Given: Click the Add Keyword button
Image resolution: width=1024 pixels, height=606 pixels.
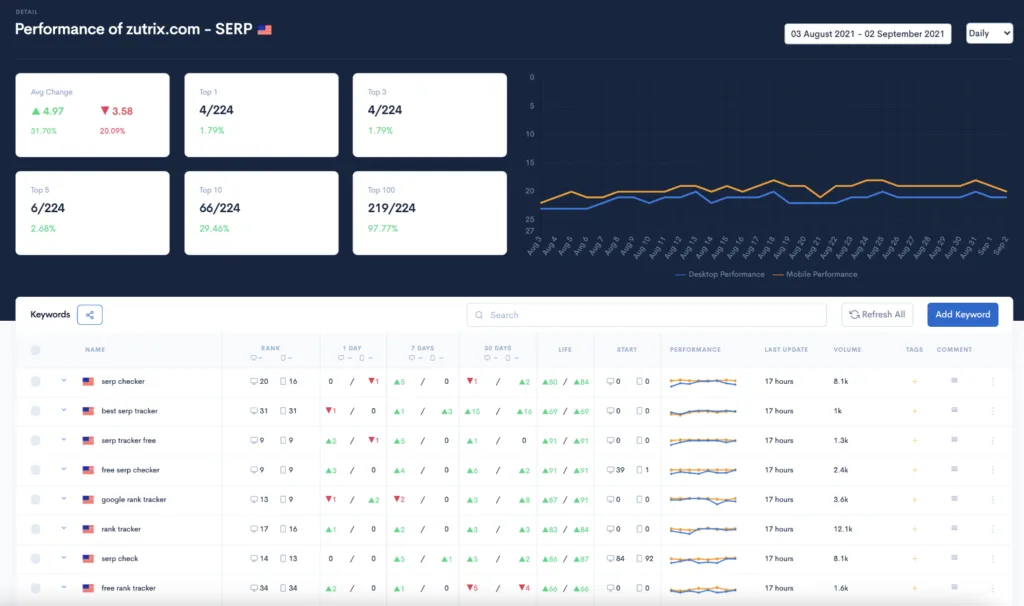Looking at the screenshot, I should pyautogui.click(x=962, y=315).
